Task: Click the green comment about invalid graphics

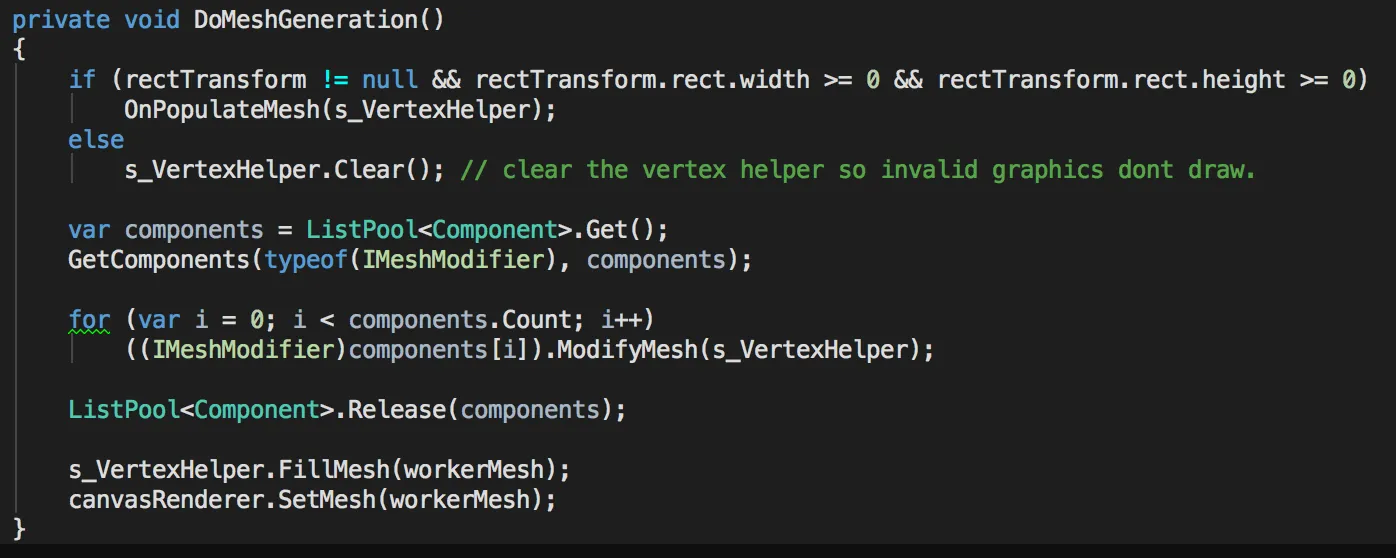Action: (x=857, y=170)
